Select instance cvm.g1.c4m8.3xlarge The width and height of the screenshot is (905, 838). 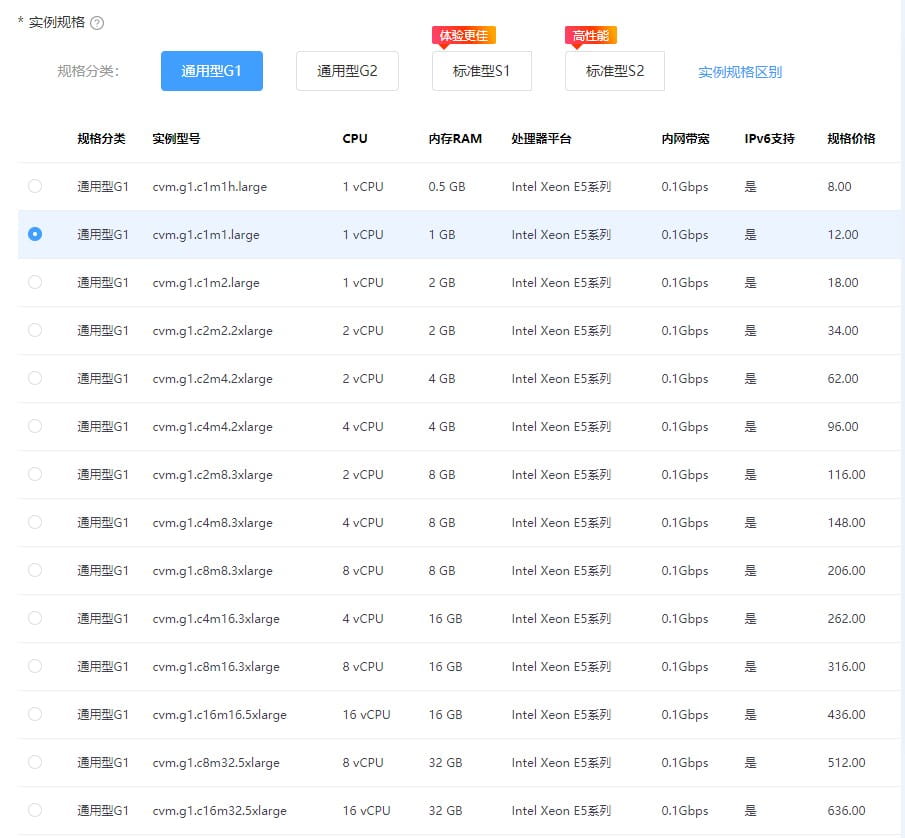click(35, 522)
